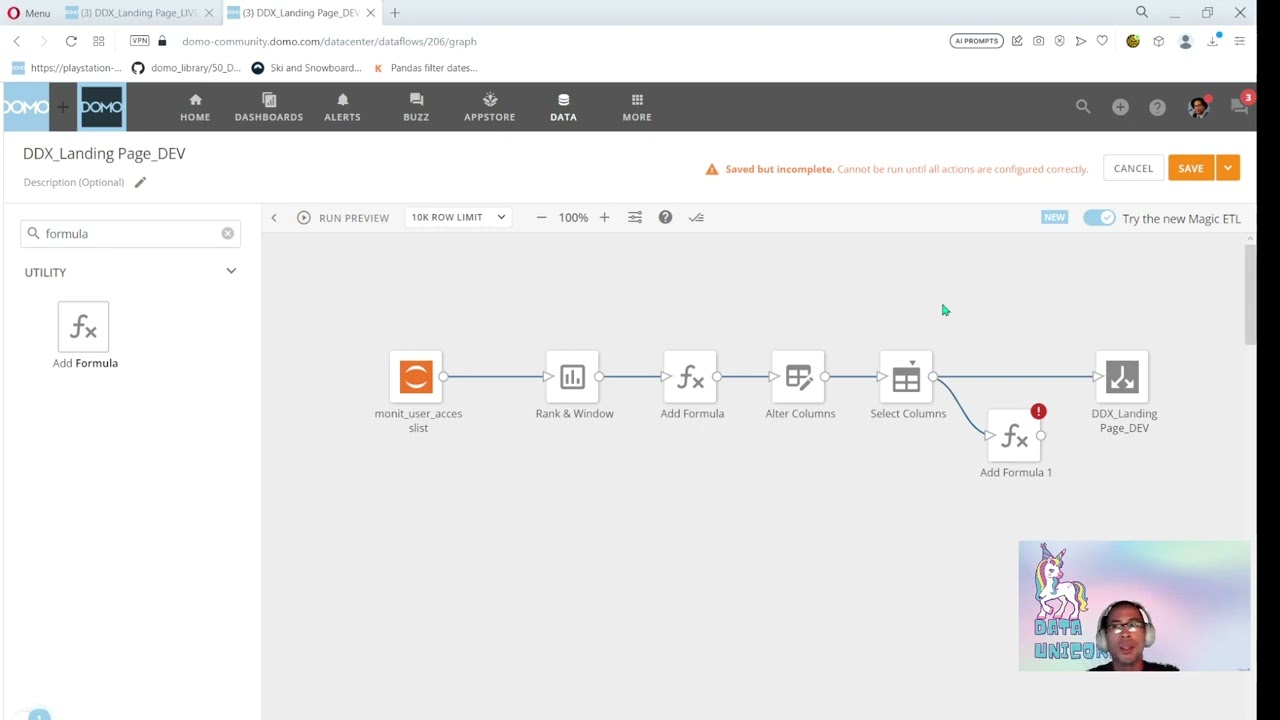
Task: Open the domo_library GitHub bookmark
Action: pos(187,68)
